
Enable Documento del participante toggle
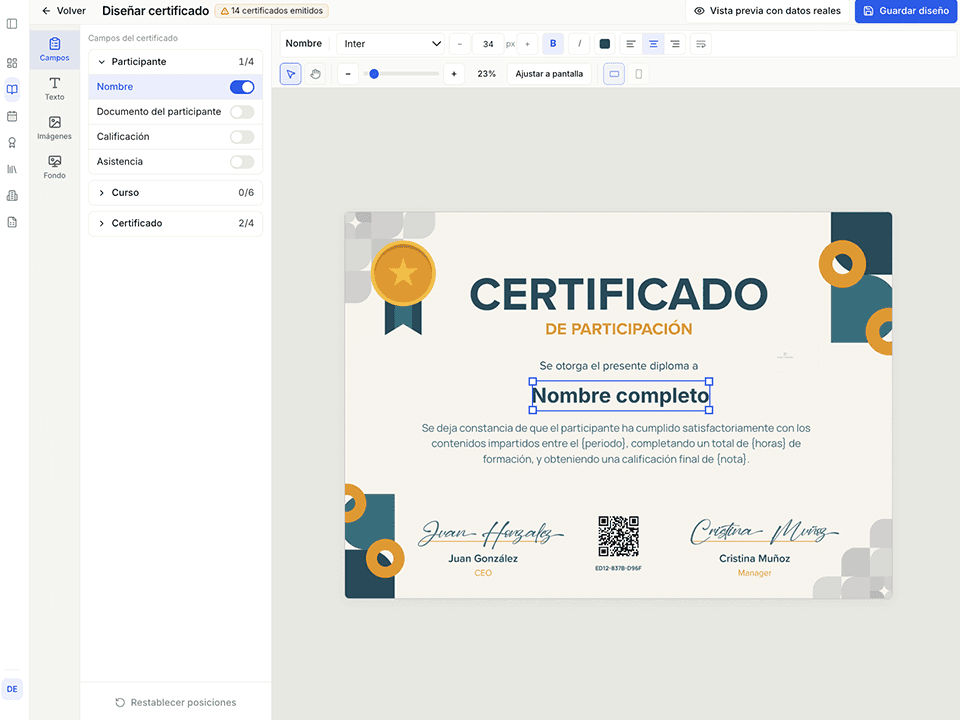point(242,112)
